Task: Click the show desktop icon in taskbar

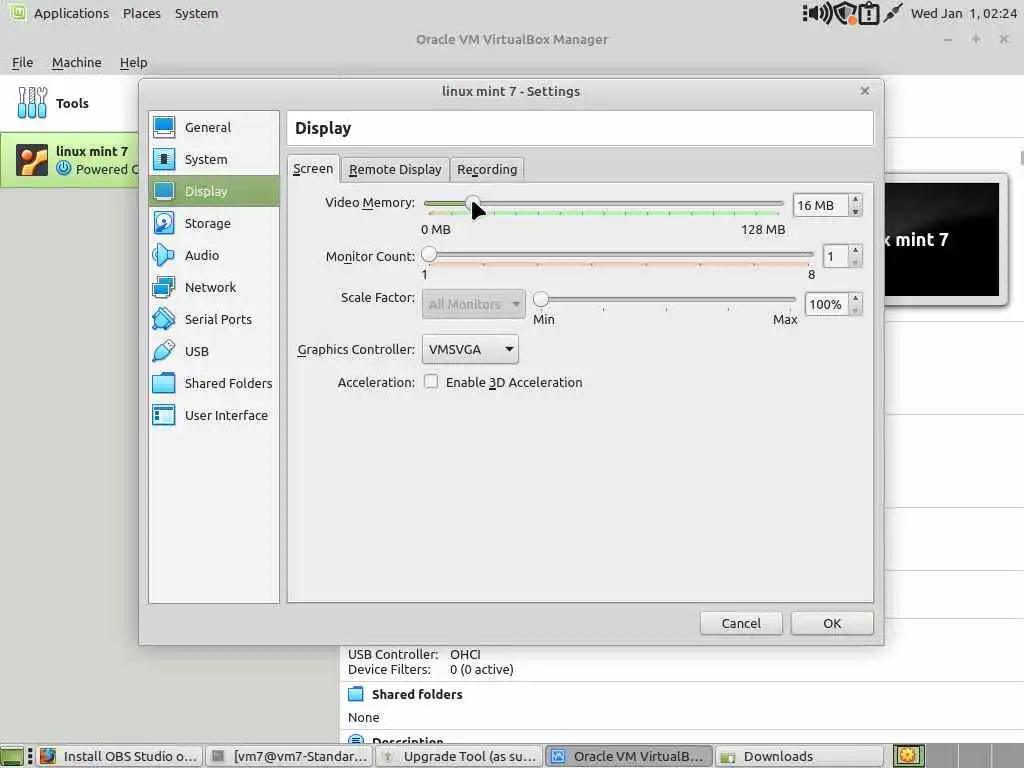Action: (x=12, y=756)
